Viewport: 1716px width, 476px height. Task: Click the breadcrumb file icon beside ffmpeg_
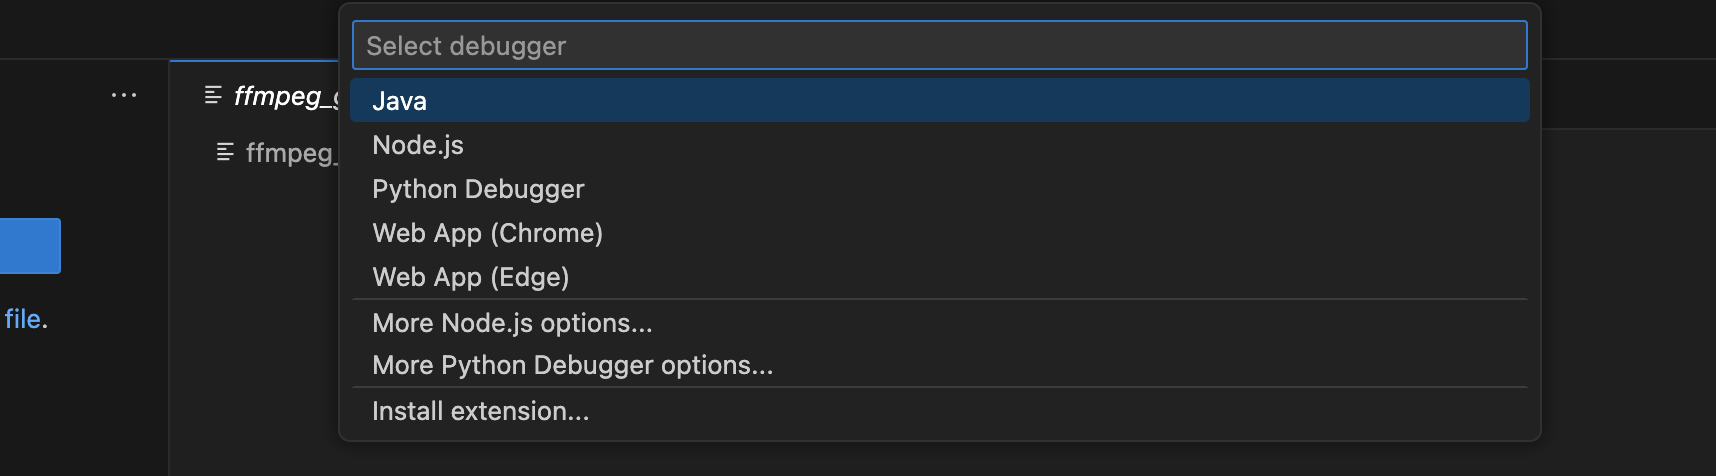tap(226, 152)
